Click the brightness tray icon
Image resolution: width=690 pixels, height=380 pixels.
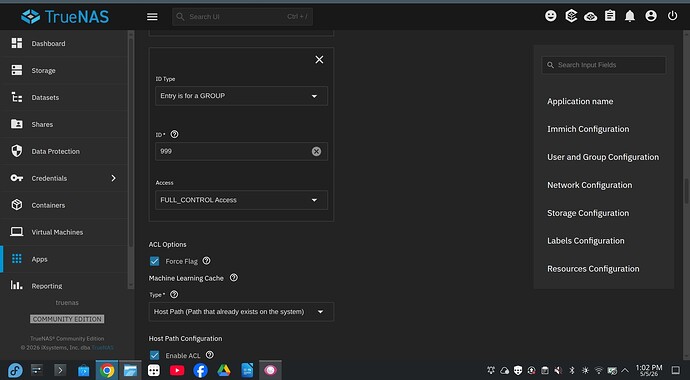(585, 371)
